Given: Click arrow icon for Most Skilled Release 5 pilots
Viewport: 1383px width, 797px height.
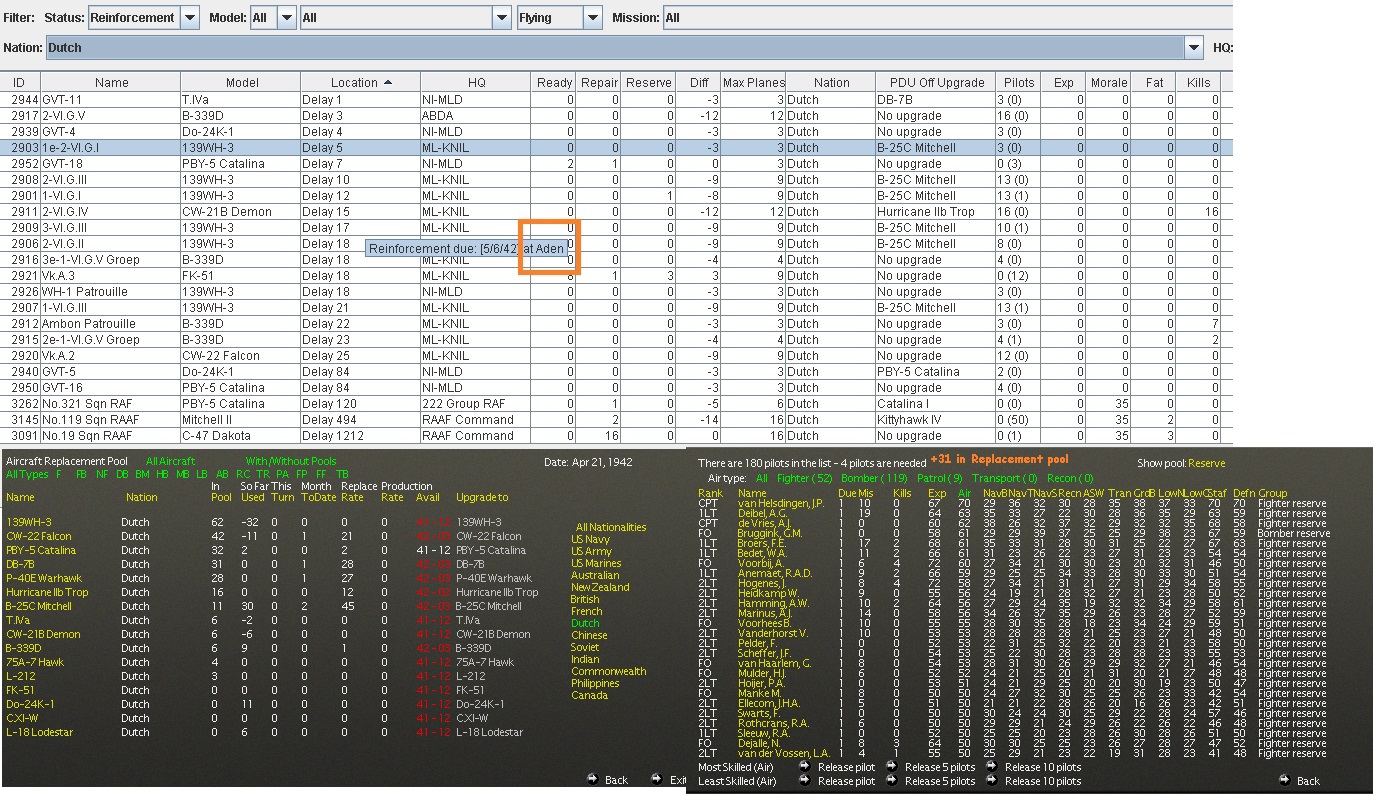Looking at the screenshot, I should [x=891, y=767].
